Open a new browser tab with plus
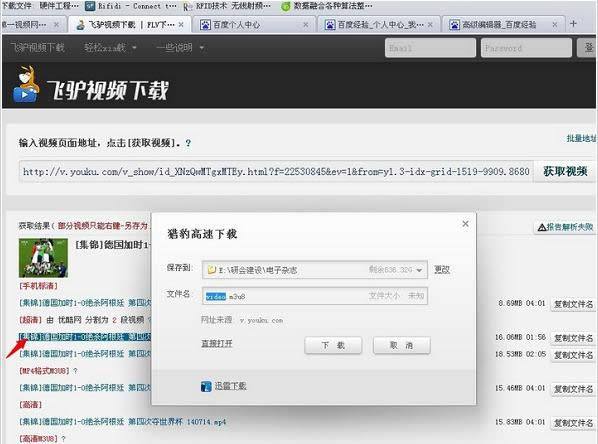The height and width of the screenshot is (444, 598). (573, 24)
